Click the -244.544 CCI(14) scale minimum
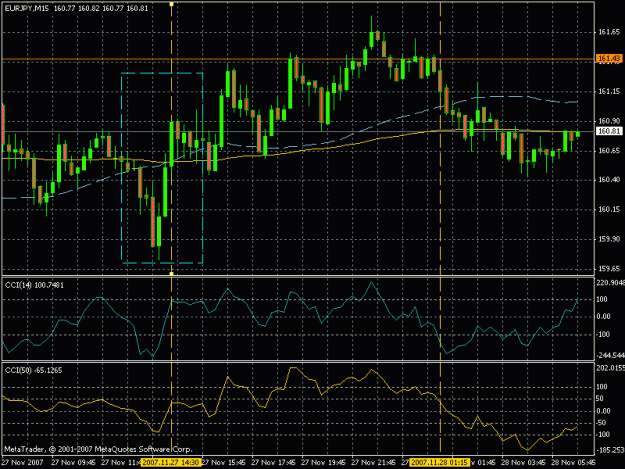This screenshot has height=469, width=625. click(x=611, y=355)
